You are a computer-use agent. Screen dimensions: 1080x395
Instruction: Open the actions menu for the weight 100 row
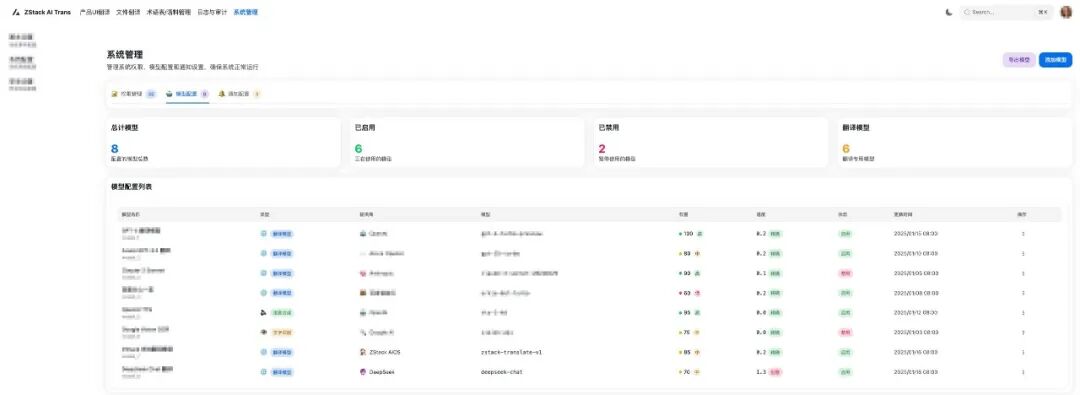pos(1023,234)
